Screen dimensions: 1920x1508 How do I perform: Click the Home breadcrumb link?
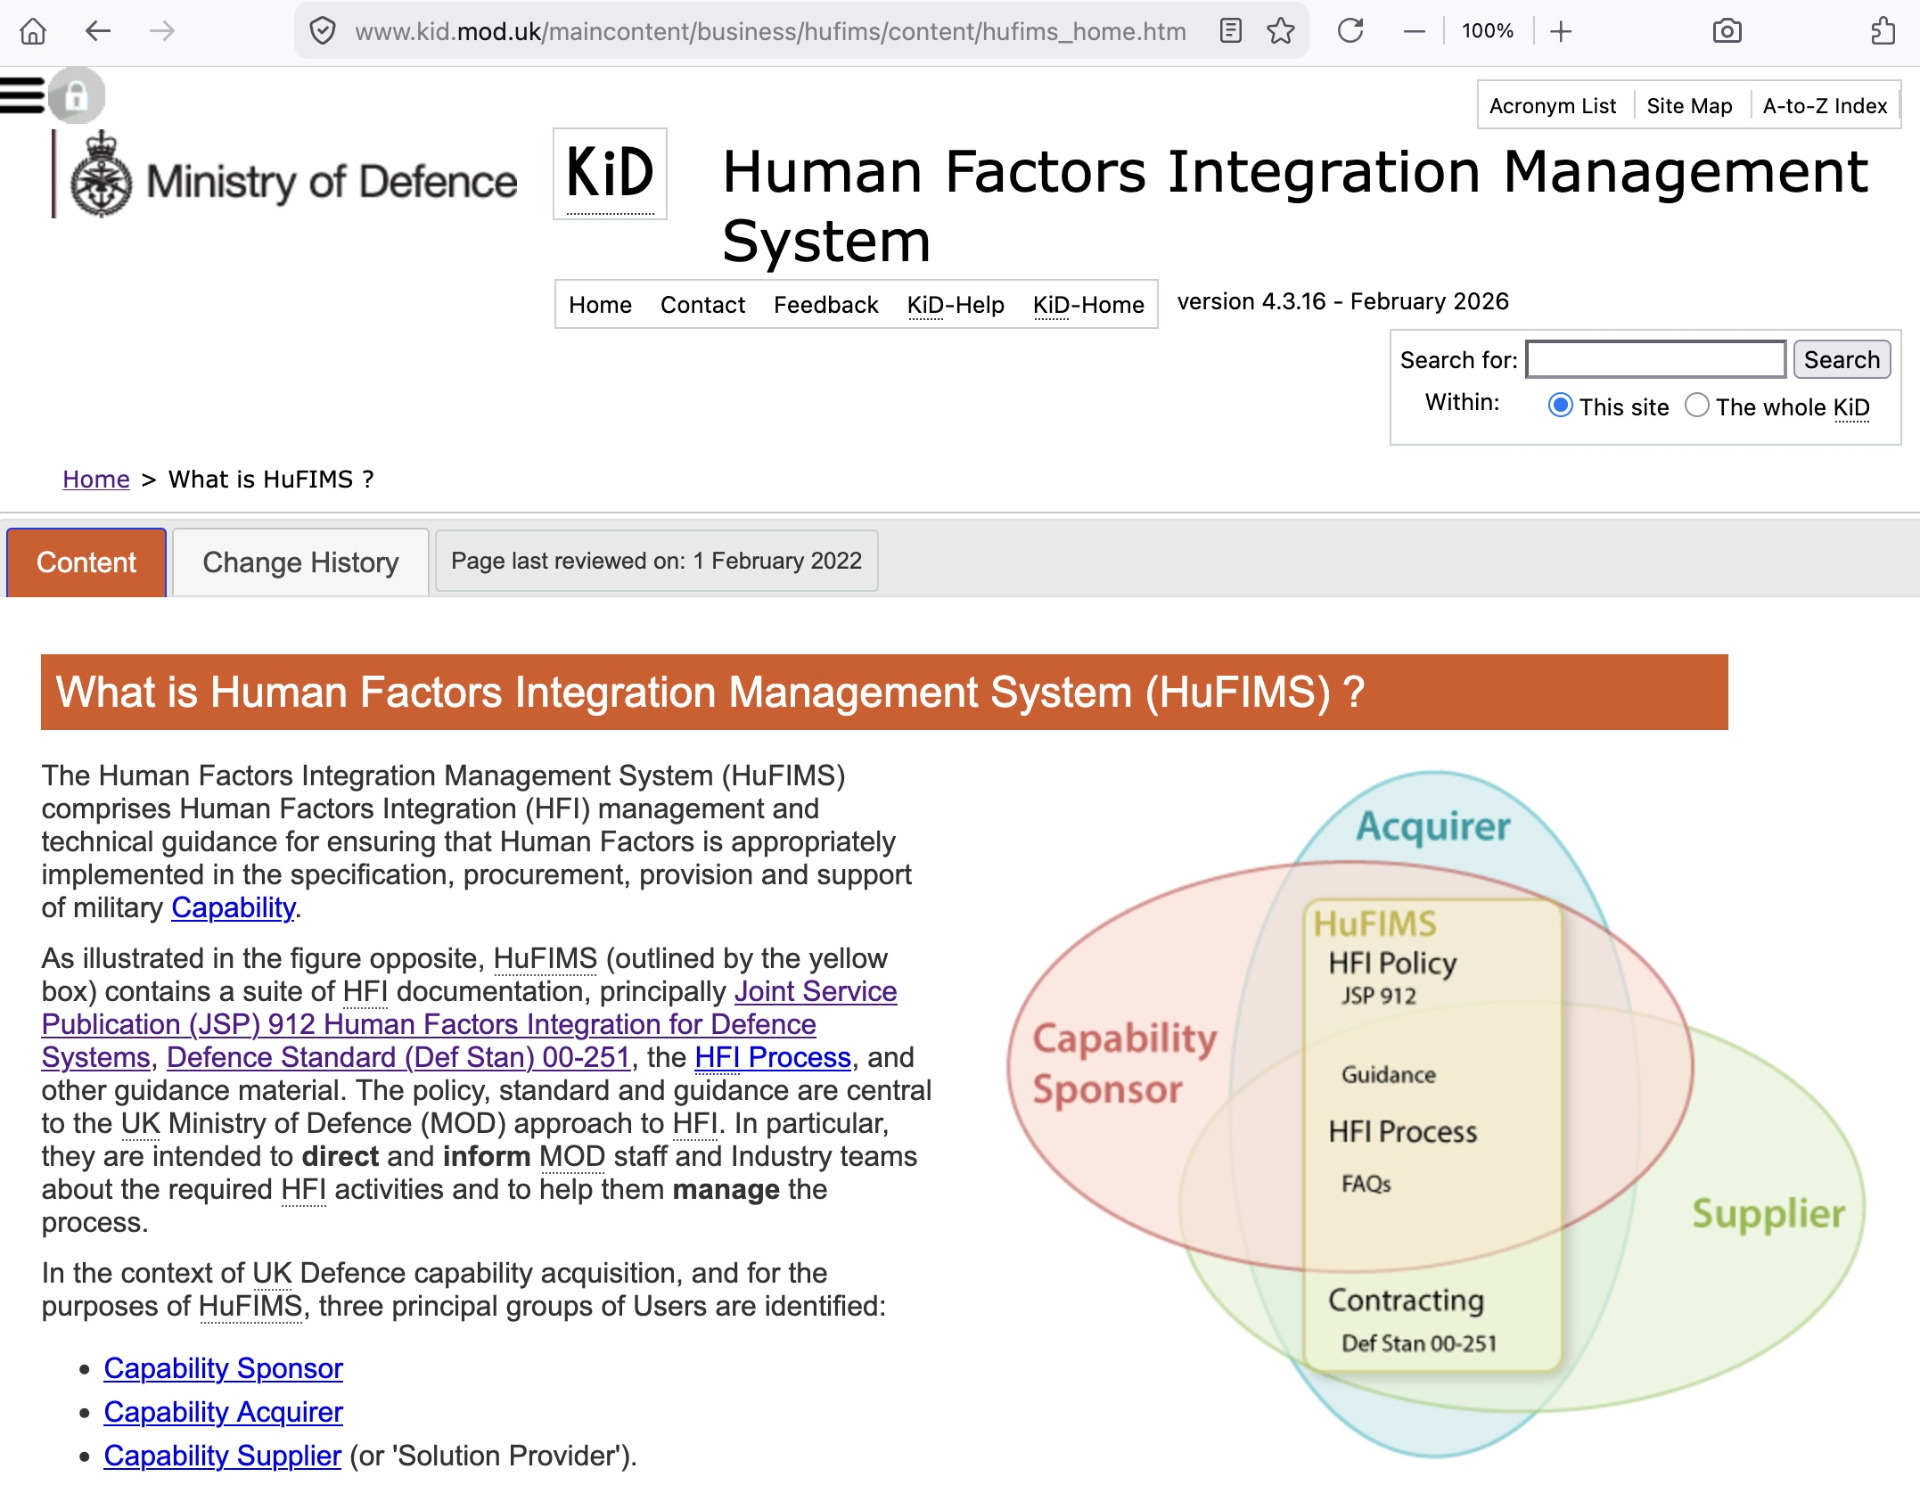pyautogui.click(x=96, y=480)
